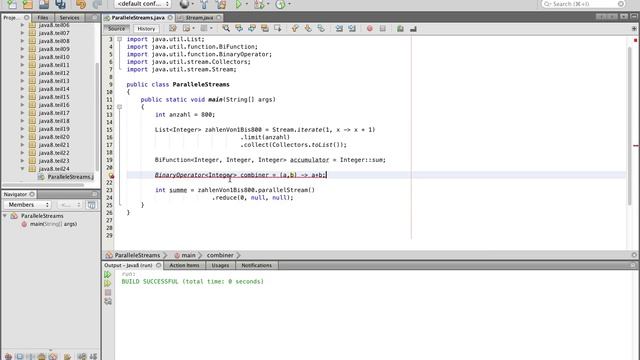Collapse the main method fold at line 12

point(119,107)
